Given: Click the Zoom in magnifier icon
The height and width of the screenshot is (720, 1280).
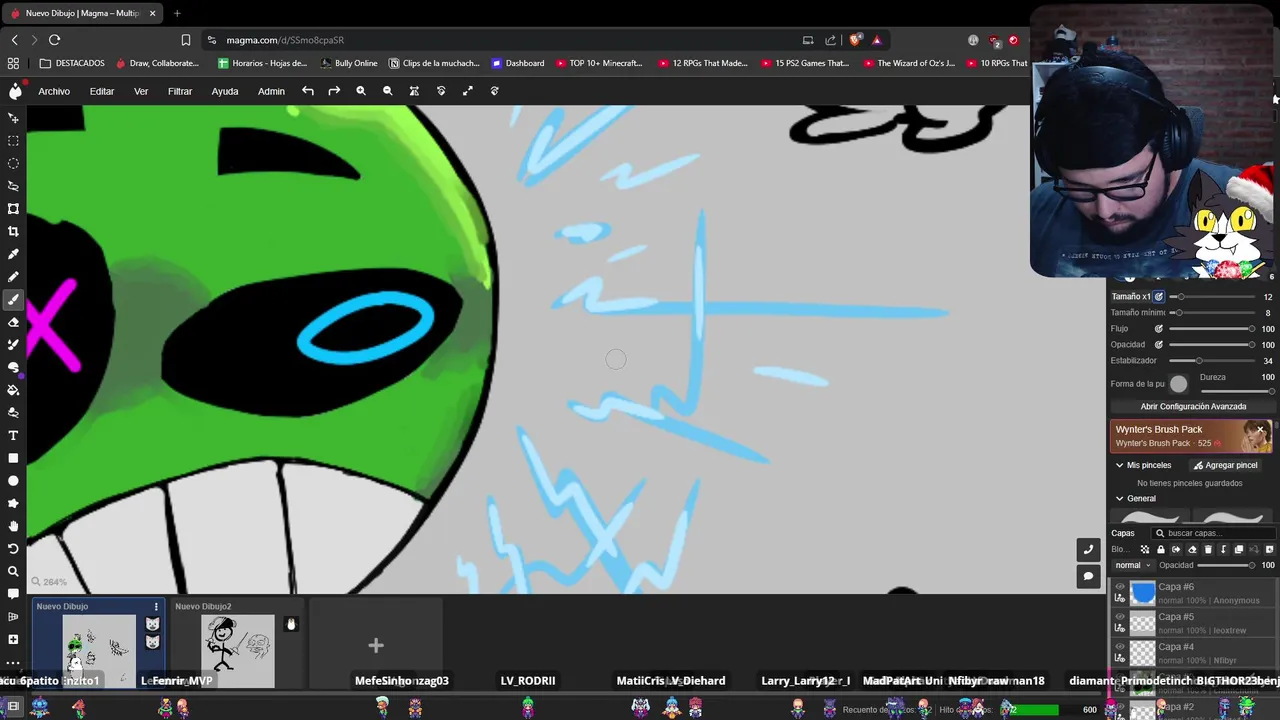Looking at the screenshot, I should 361,91.
